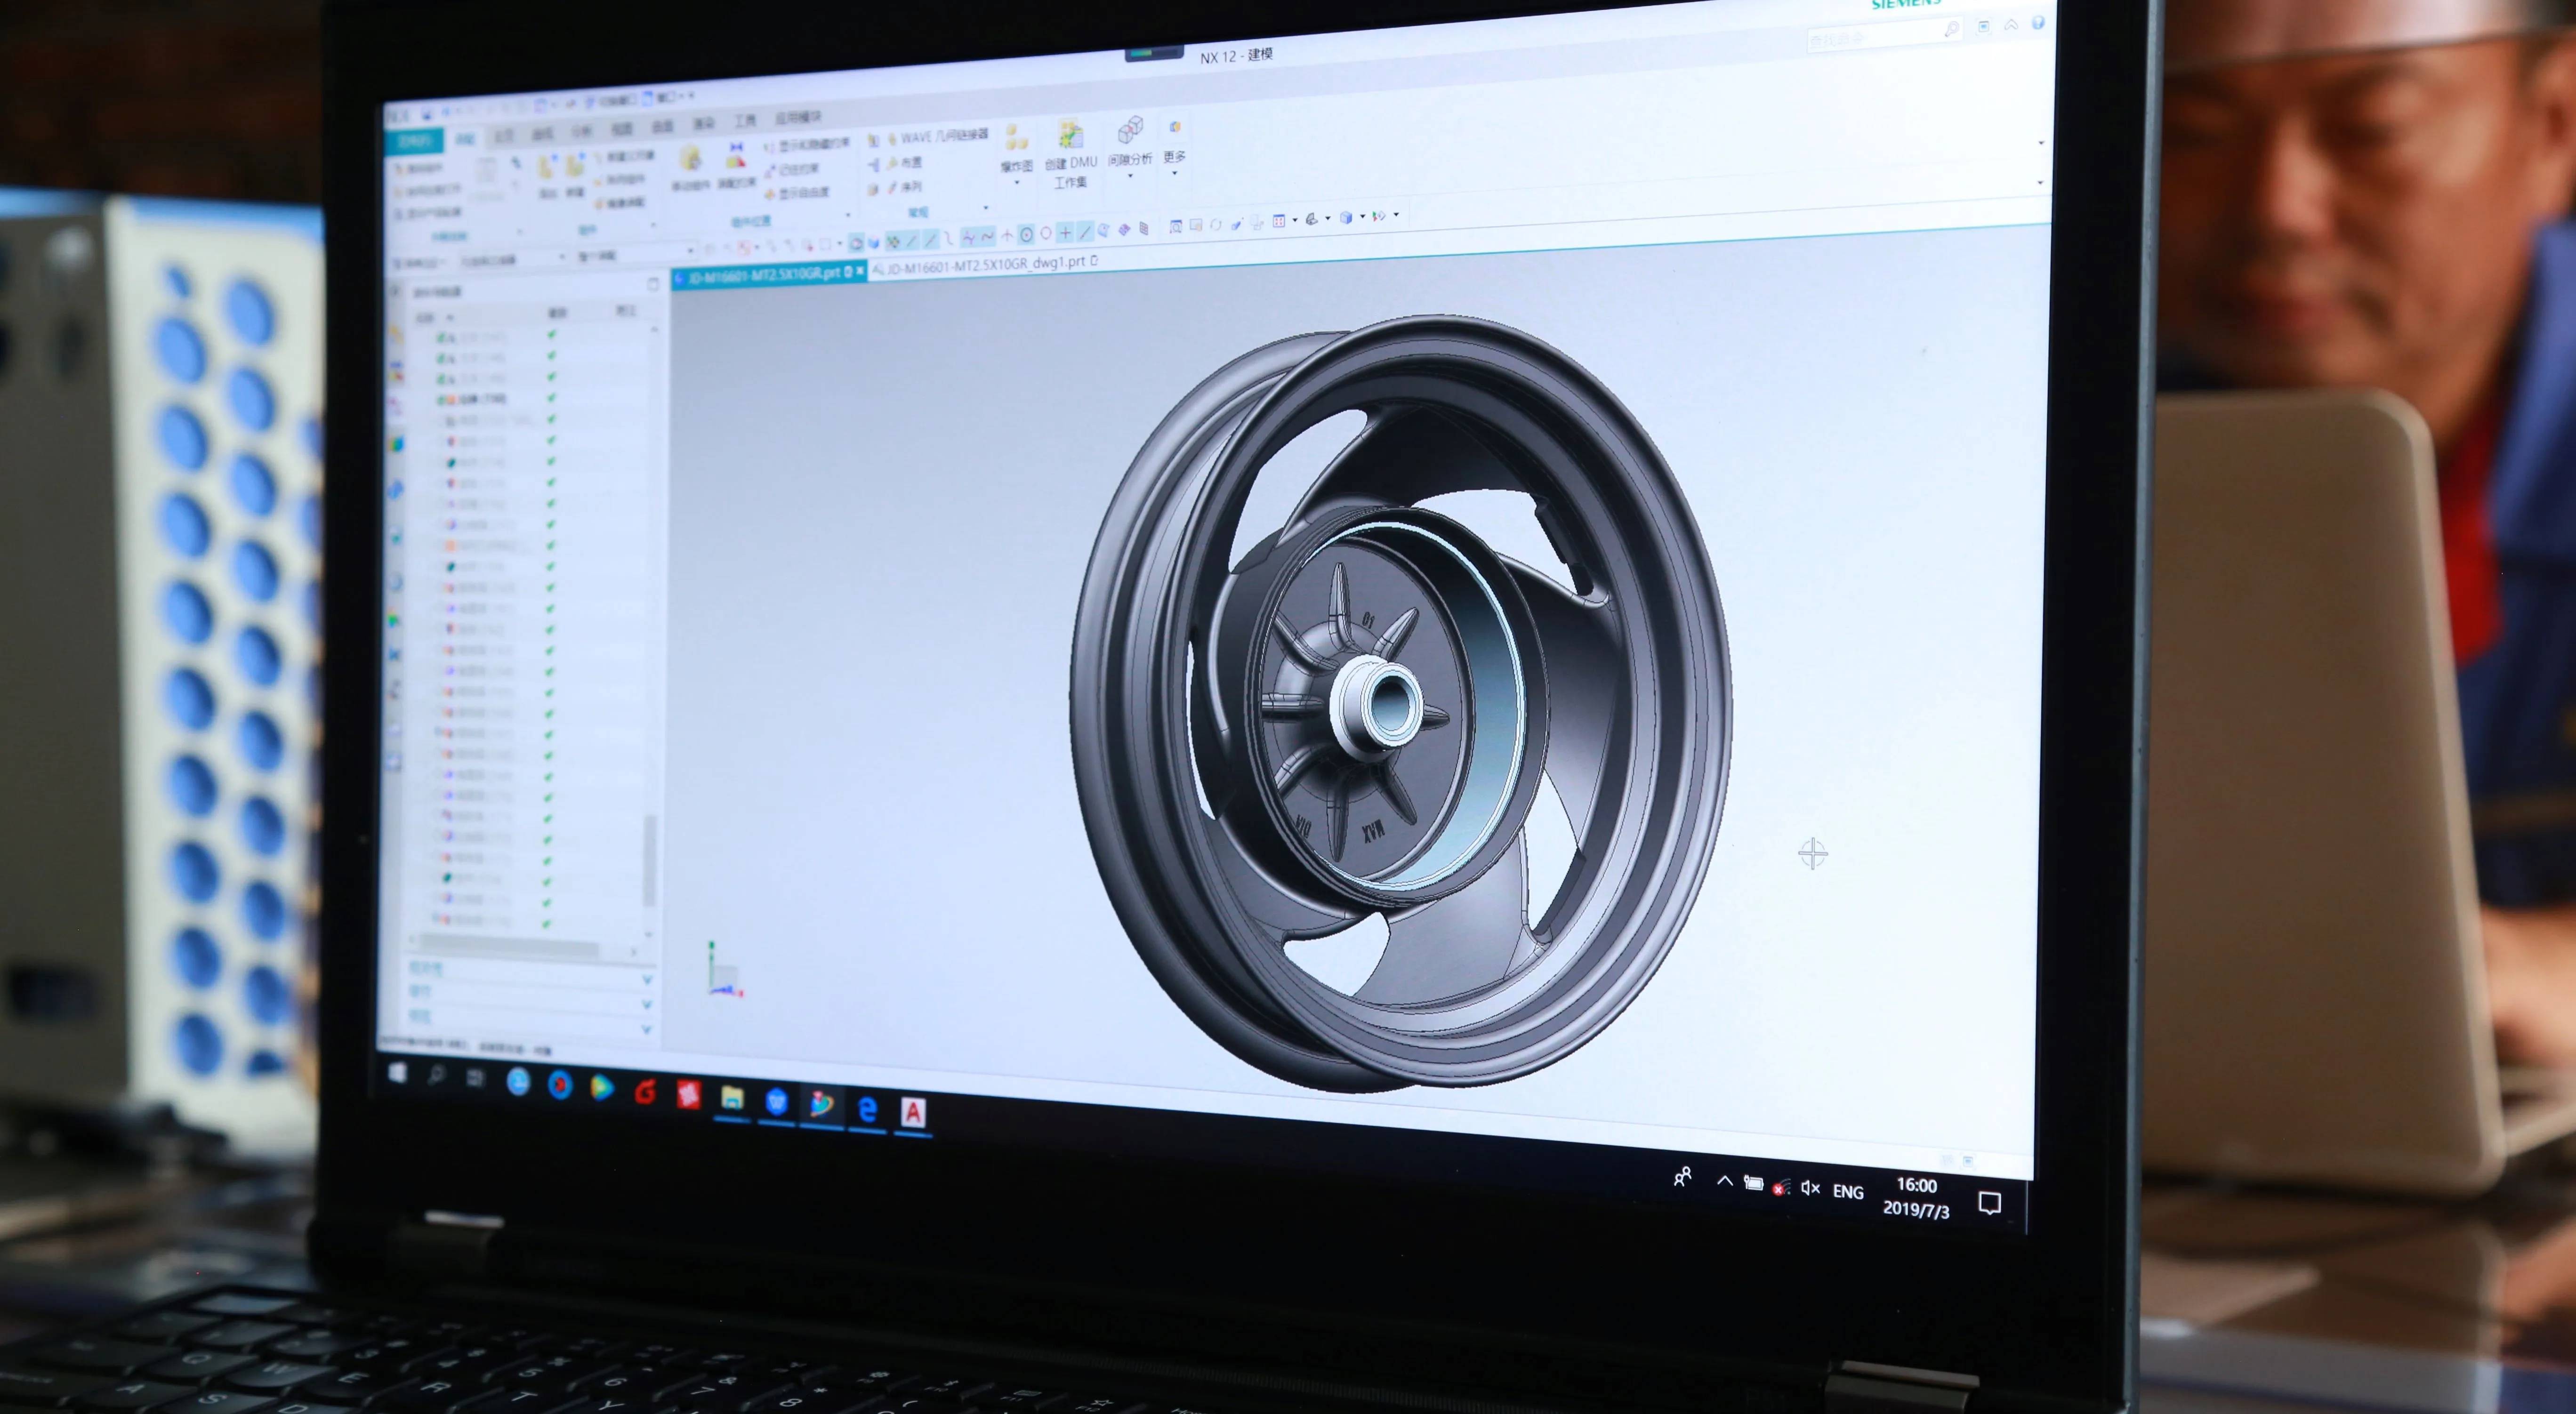2576x1414 pixels.
Task: Click the Exploded Views icon
Action: (x=1016, y=139)
